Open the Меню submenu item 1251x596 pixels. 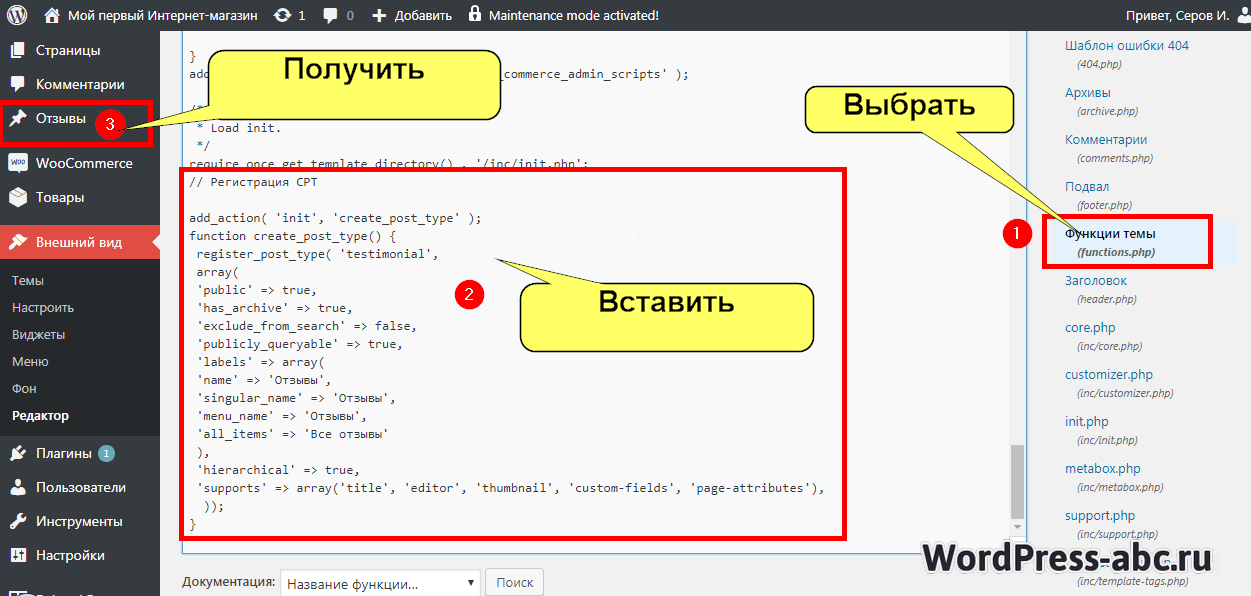[x=30, y=362]
